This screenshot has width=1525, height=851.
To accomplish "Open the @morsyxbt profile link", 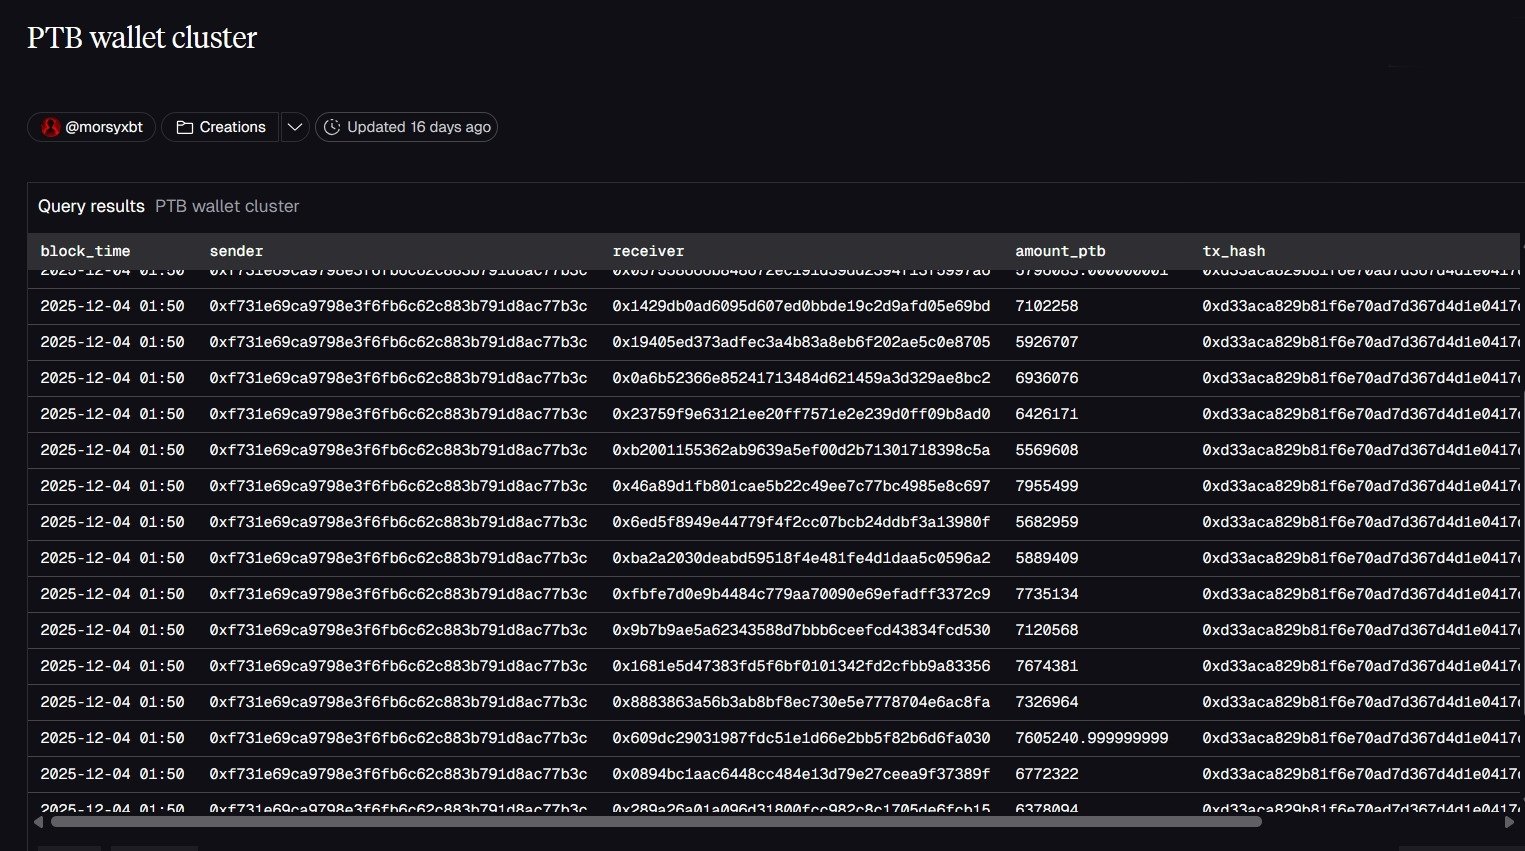I will pyautogui.click(x=103, y=128).
